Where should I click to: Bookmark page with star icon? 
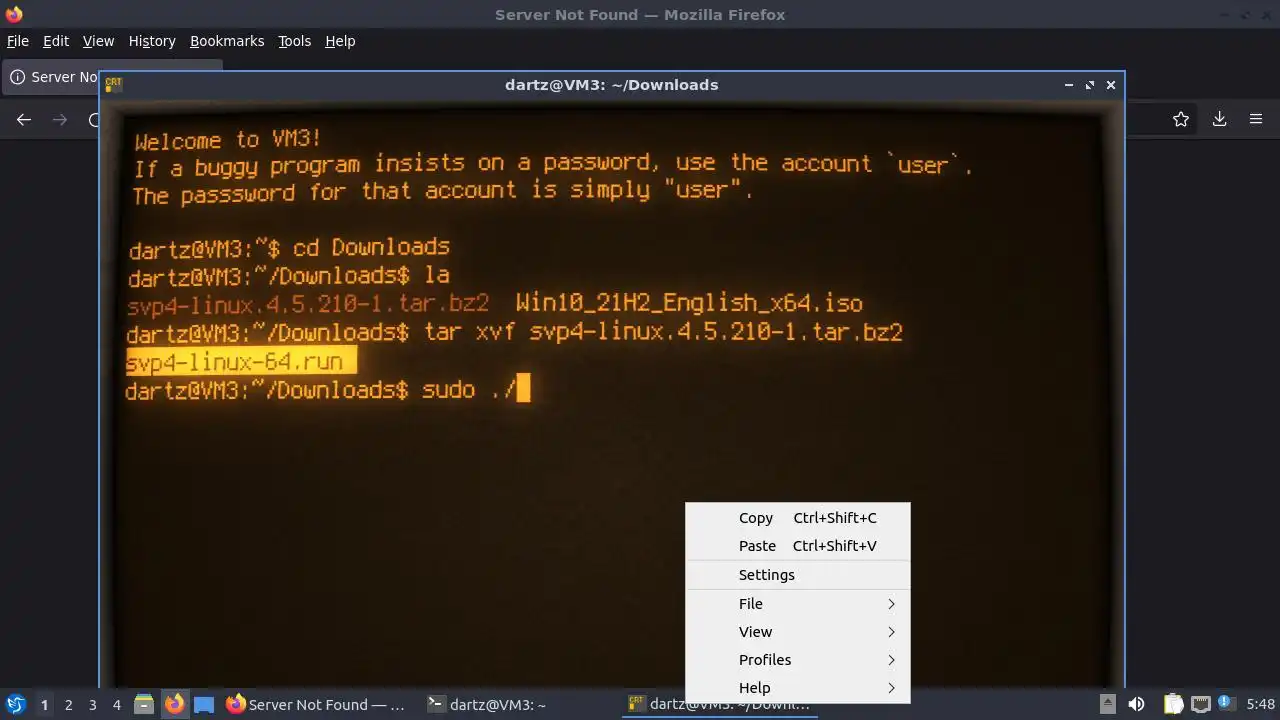[x=1181, y=119]
